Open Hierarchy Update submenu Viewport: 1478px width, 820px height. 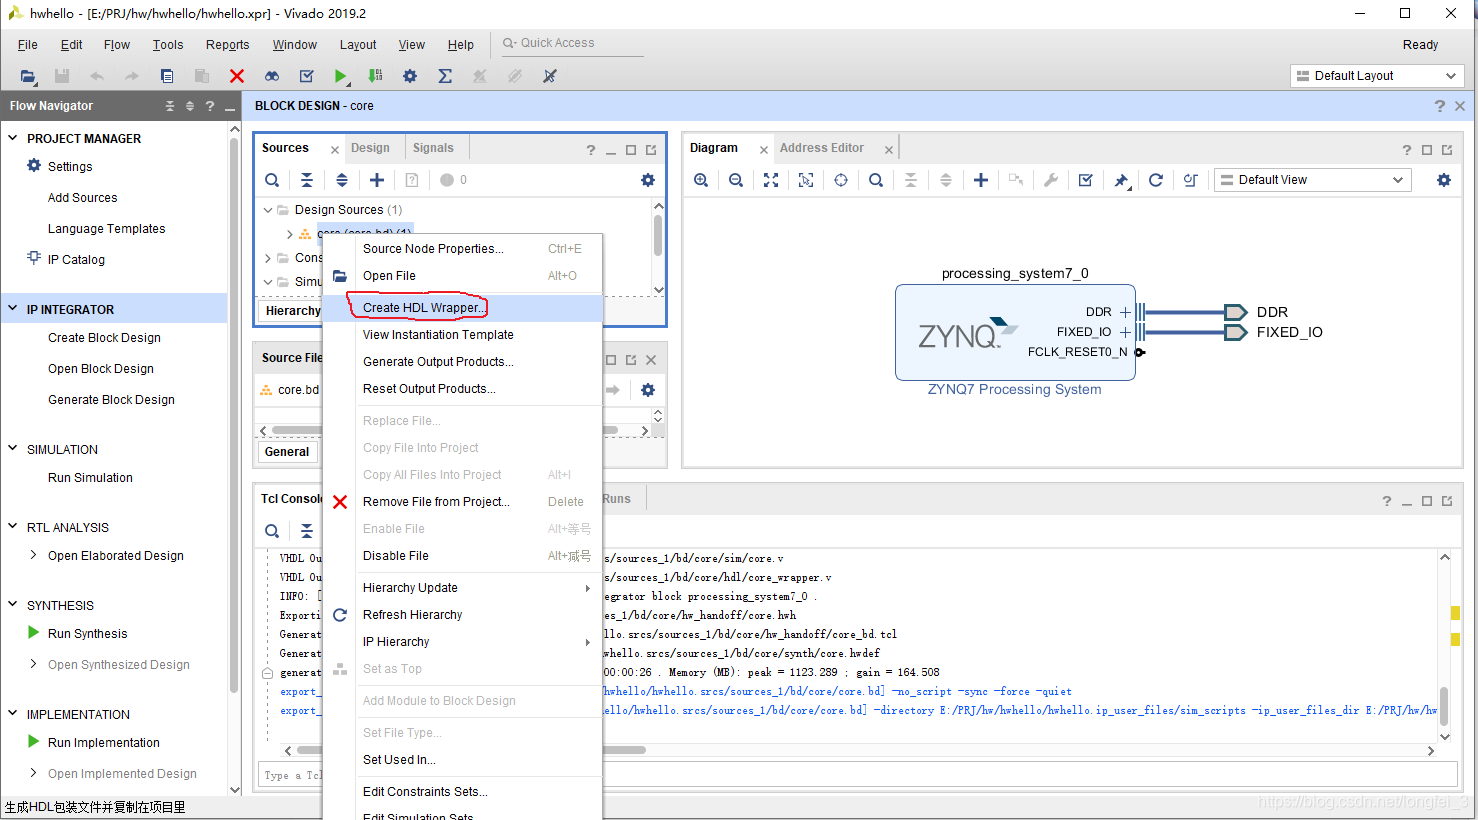pos(464,588)
